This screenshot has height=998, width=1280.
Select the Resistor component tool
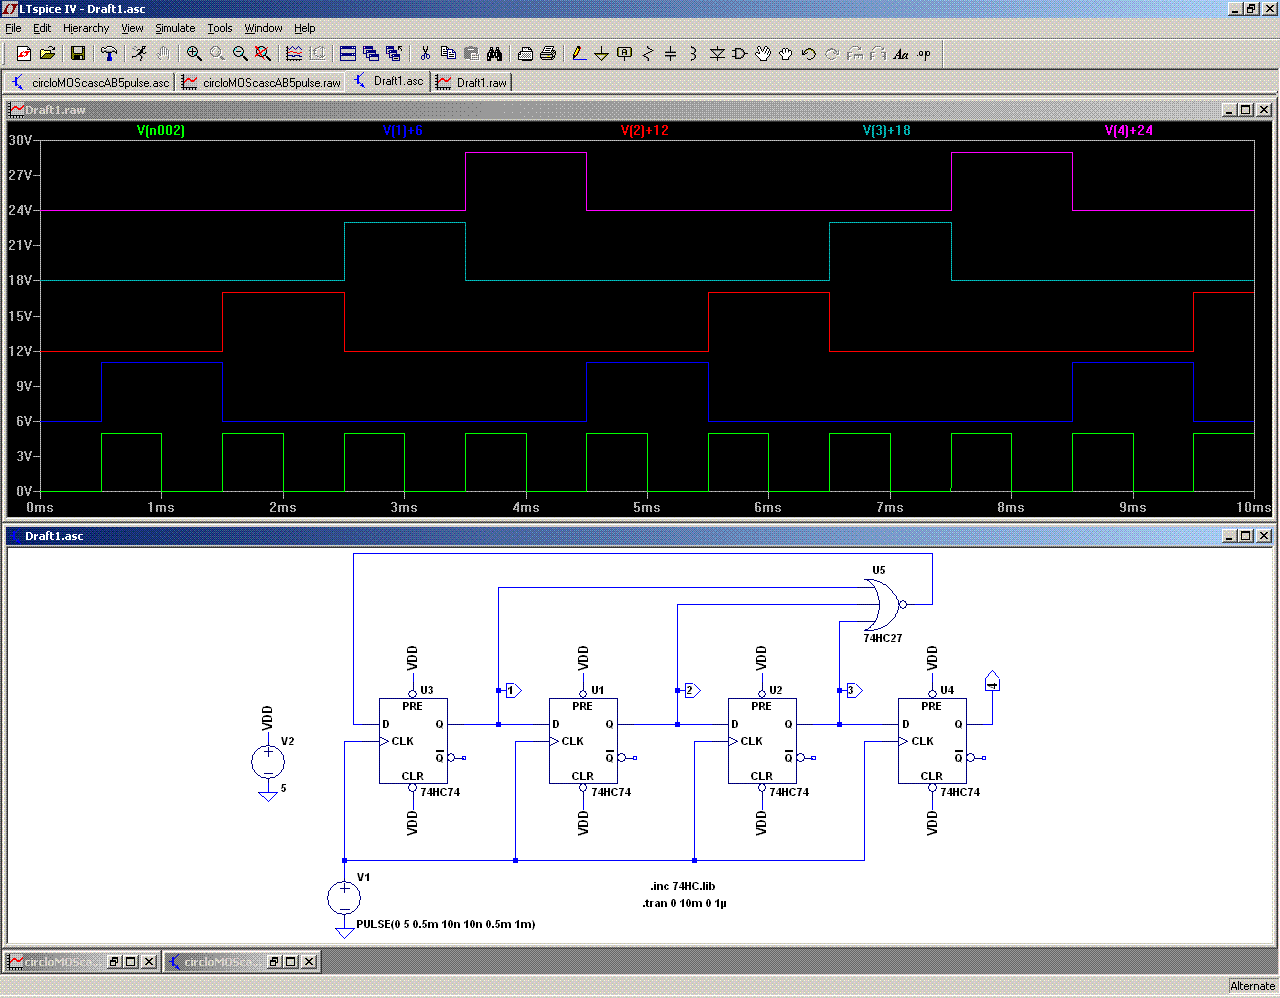pos(647,54)
